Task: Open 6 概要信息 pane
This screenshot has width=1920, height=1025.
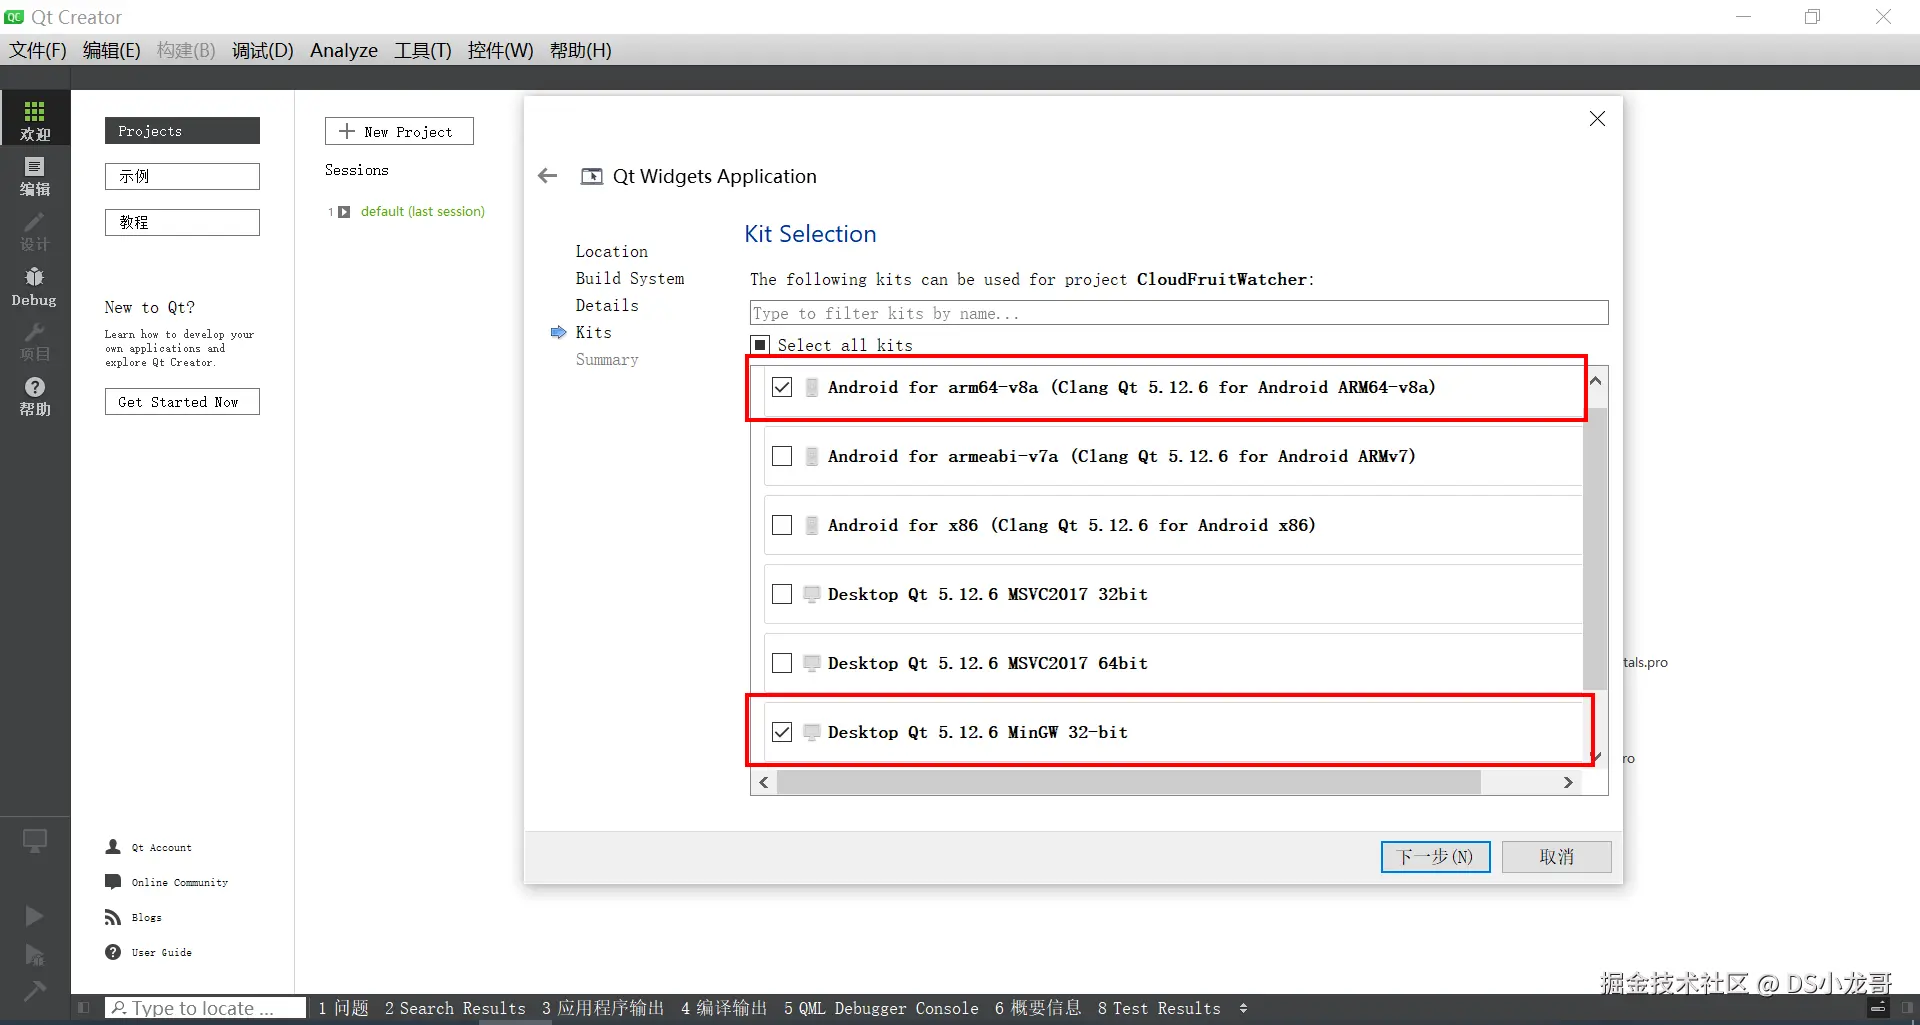Action: pos(1038,1008)
